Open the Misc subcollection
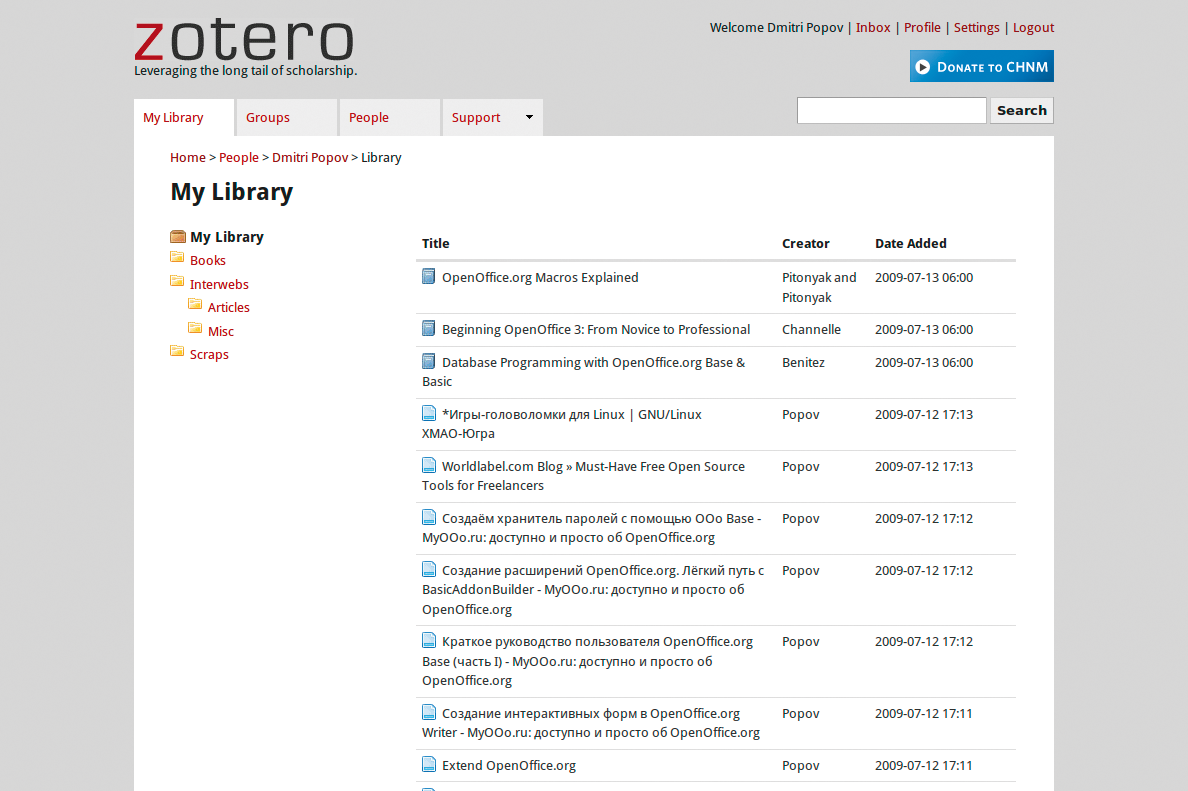 pyautogui.click(x=220, y=332)
